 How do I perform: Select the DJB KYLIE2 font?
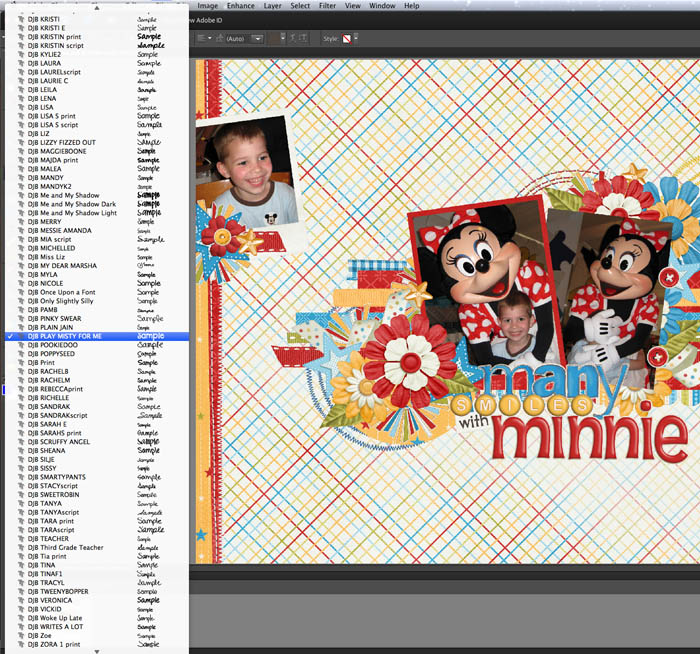[x=97, y=54]
